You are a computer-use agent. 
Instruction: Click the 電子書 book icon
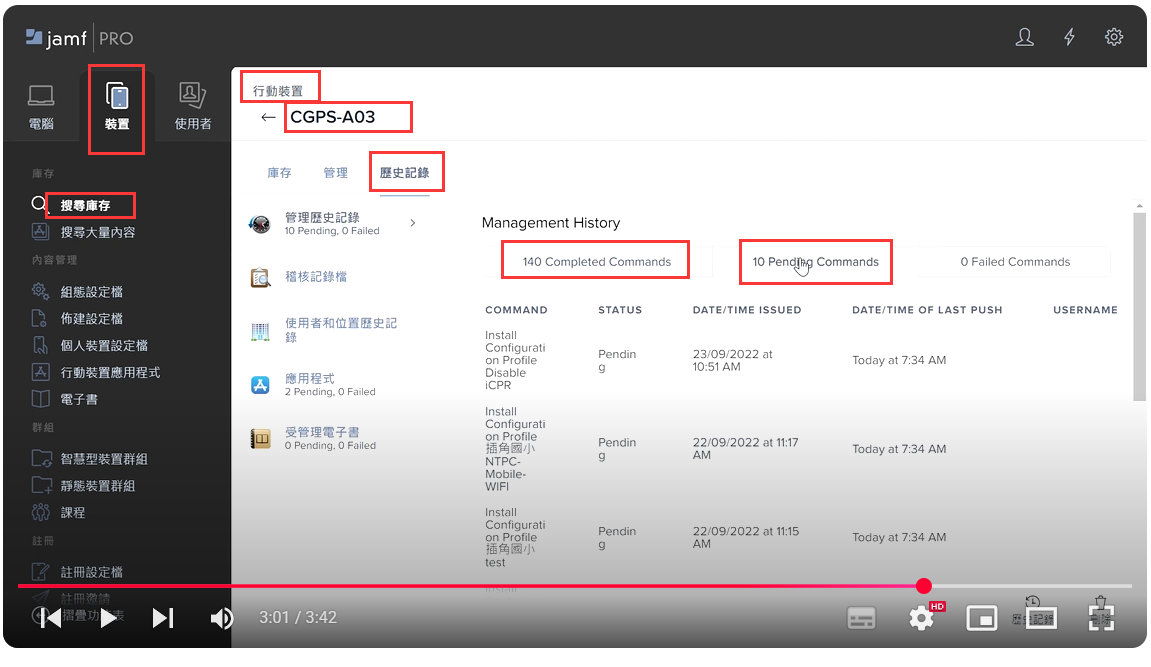click(x=40, y=399)
